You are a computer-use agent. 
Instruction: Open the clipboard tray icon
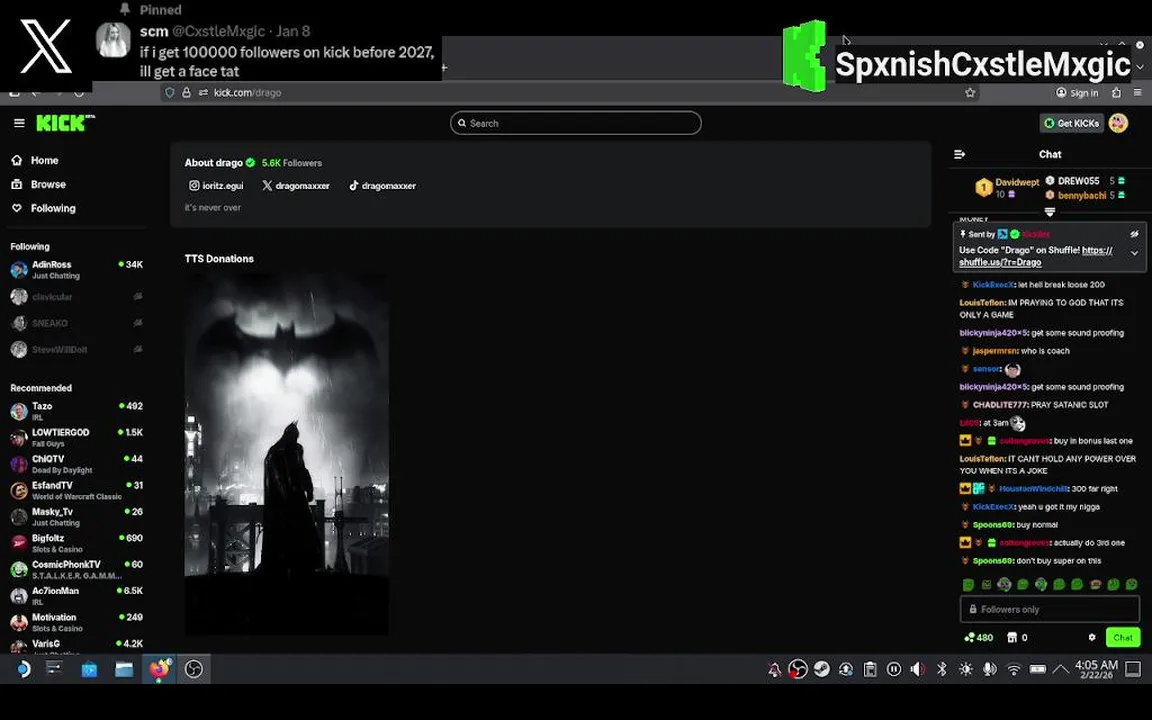click(x=870, y=669)
